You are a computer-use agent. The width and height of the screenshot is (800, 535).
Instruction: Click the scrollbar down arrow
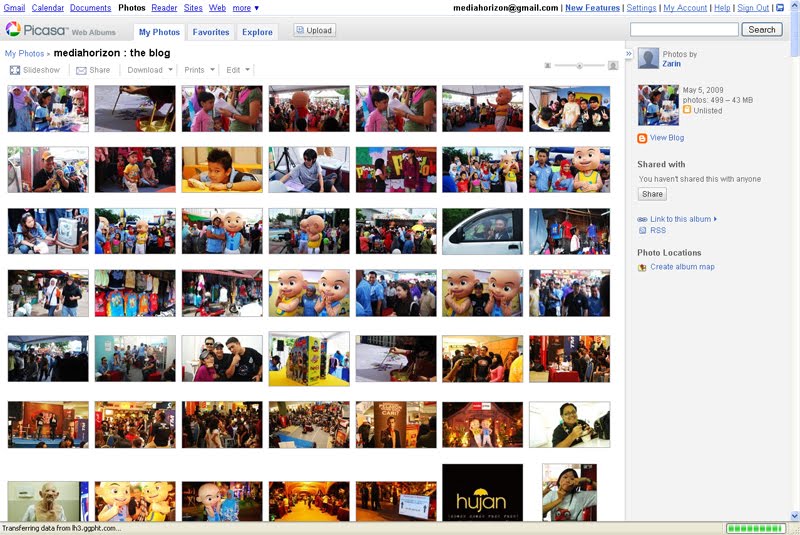(795, 516)
